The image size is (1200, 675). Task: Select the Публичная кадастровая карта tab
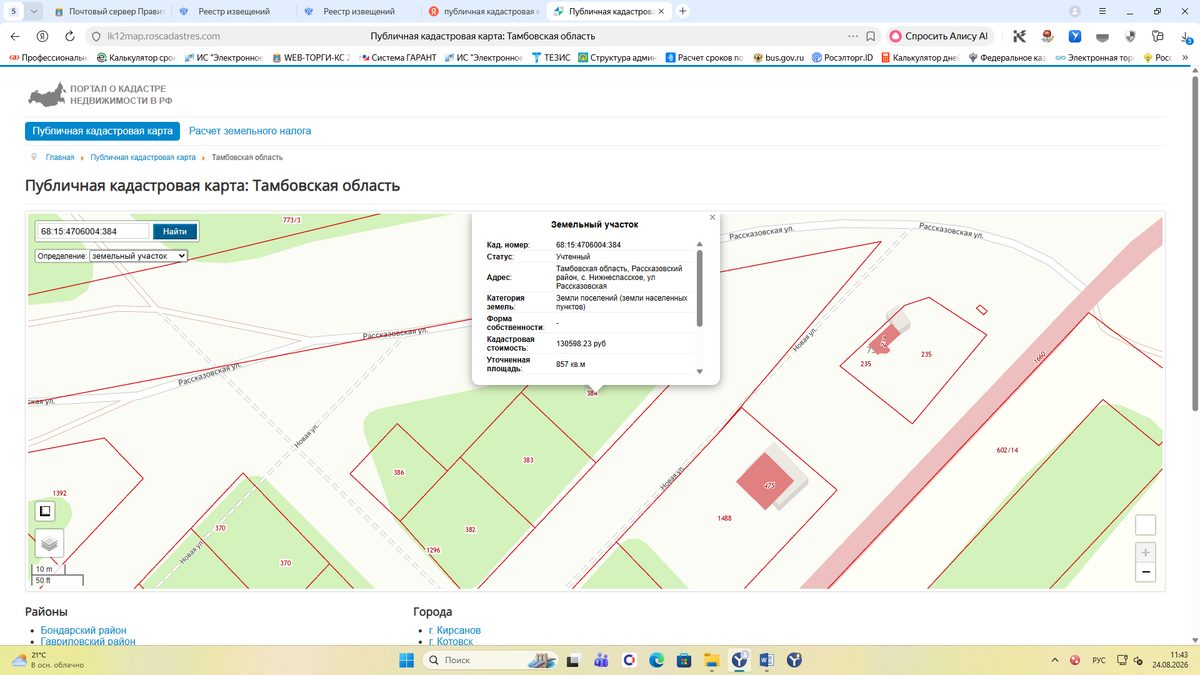pos(102,131)
